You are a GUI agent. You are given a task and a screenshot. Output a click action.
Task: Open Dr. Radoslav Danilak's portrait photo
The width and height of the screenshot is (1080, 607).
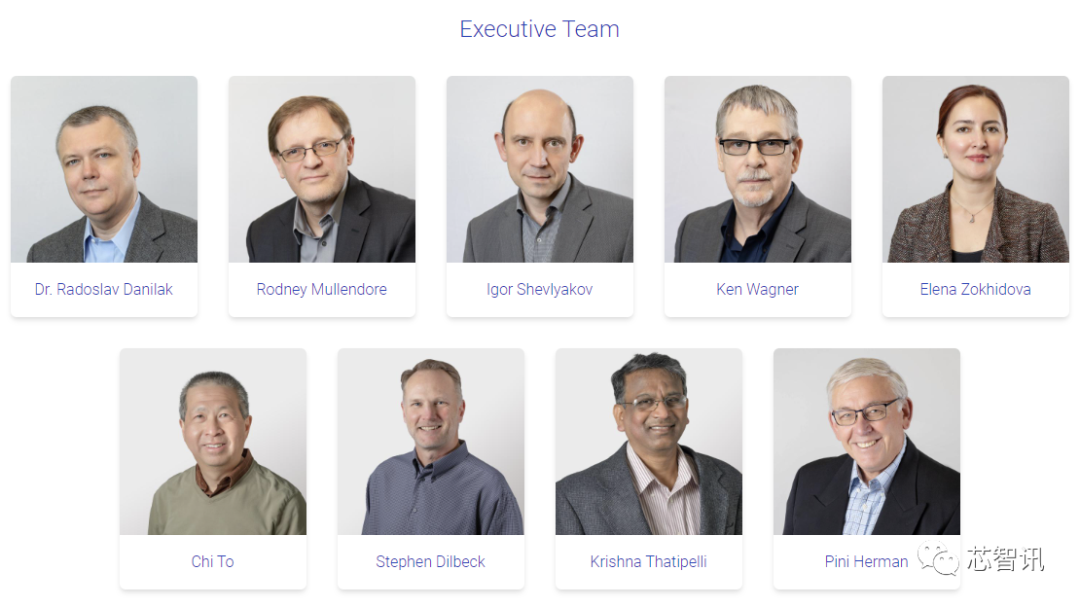(x=104, y=169)
